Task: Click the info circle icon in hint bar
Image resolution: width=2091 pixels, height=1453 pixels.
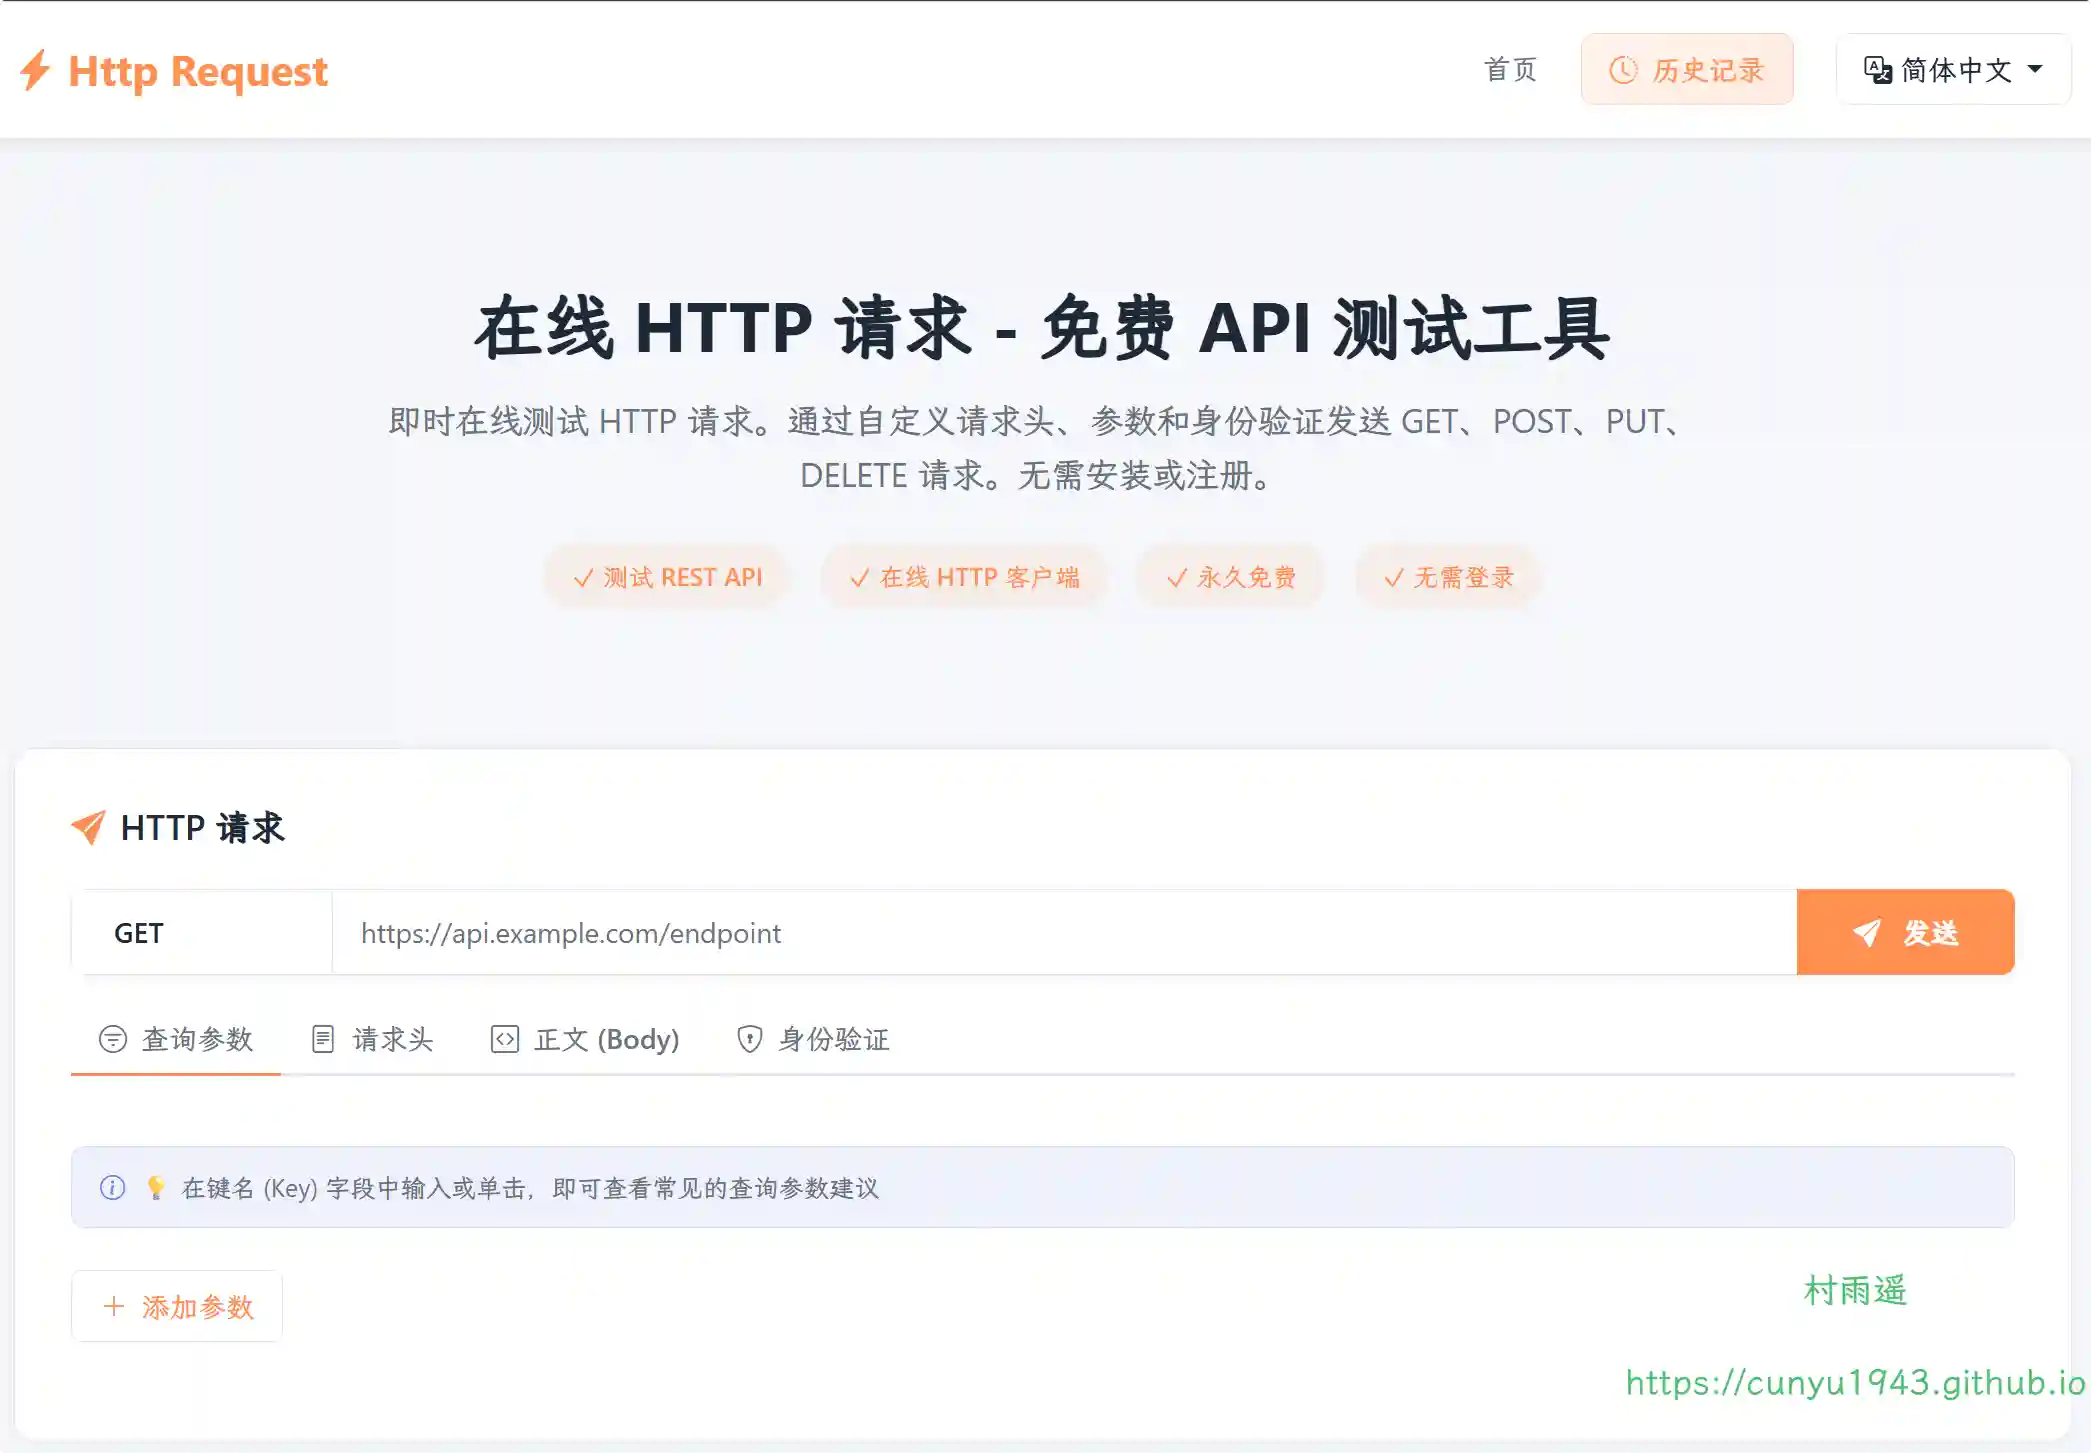Action: tap(112, 1188)
